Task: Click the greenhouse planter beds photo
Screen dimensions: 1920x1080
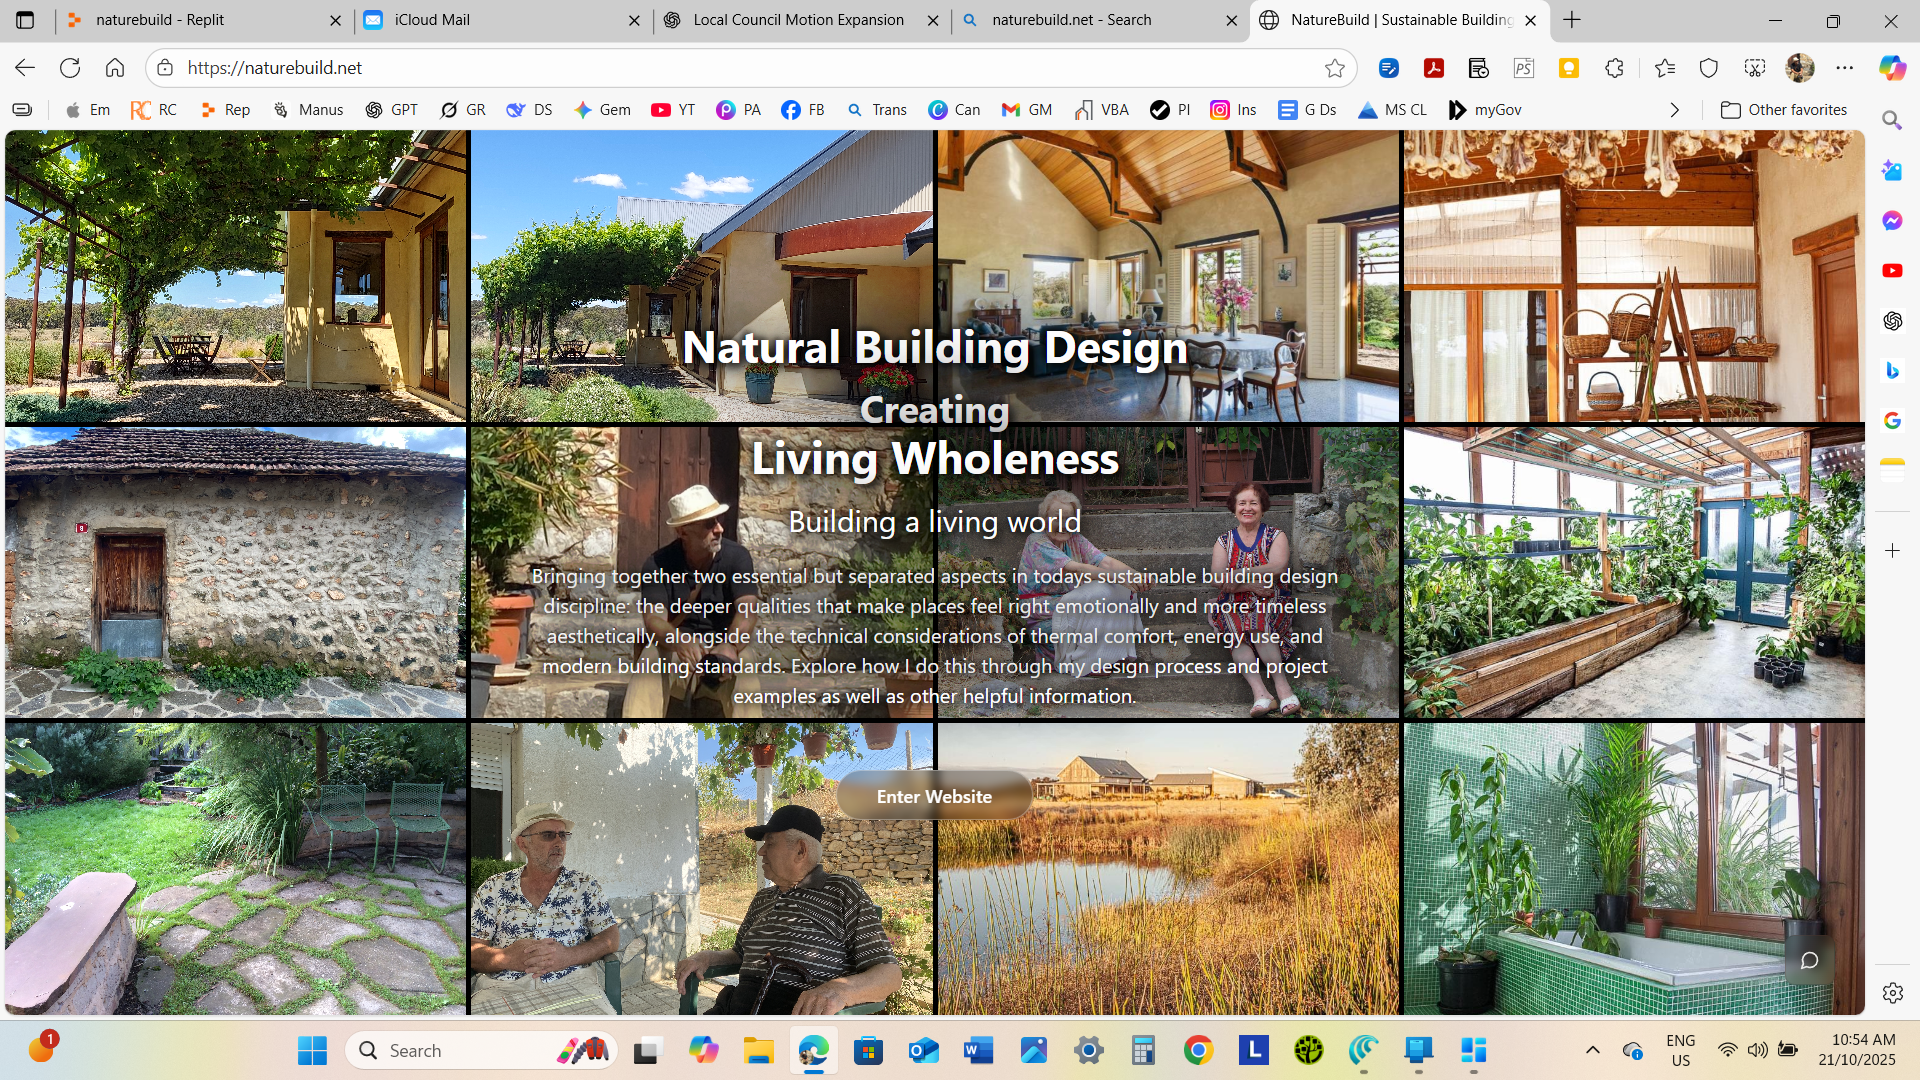Action: tap(1634, 573)
